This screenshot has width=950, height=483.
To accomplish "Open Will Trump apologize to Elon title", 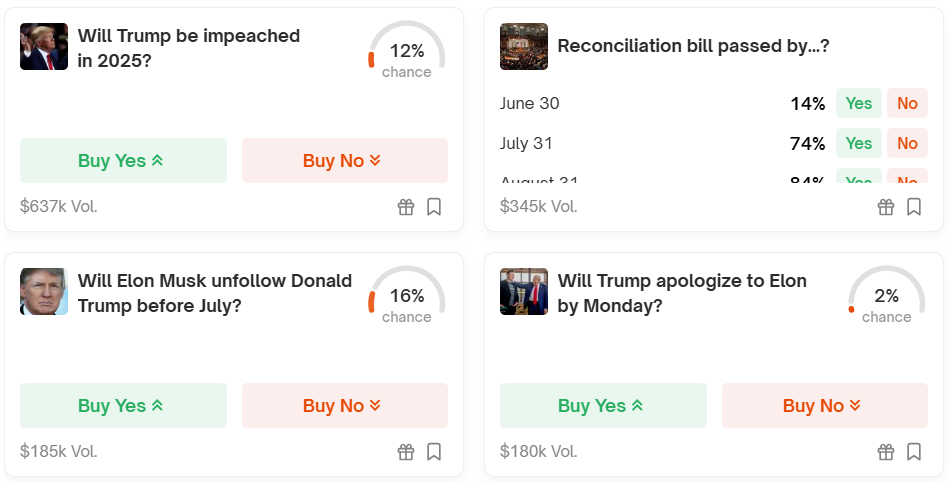I will 682,293.
